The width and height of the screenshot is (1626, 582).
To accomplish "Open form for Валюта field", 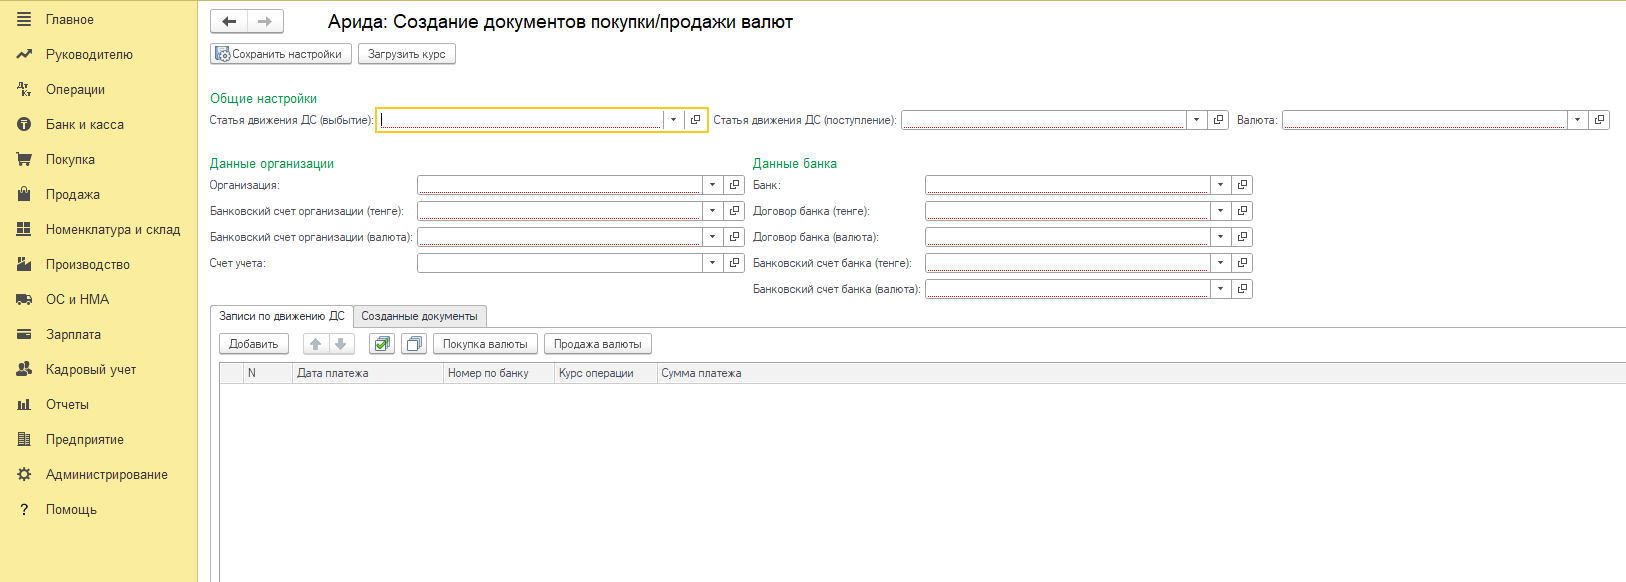I will point(1599,120).
